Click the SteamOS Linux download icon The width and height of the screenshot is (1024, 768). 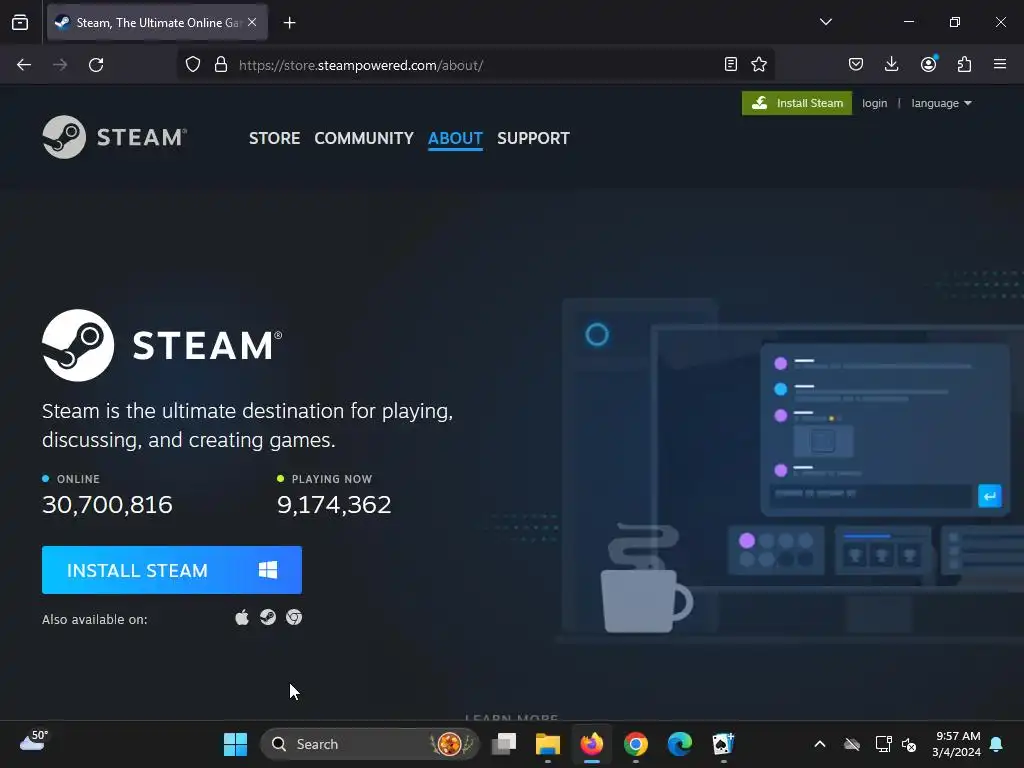268,617
